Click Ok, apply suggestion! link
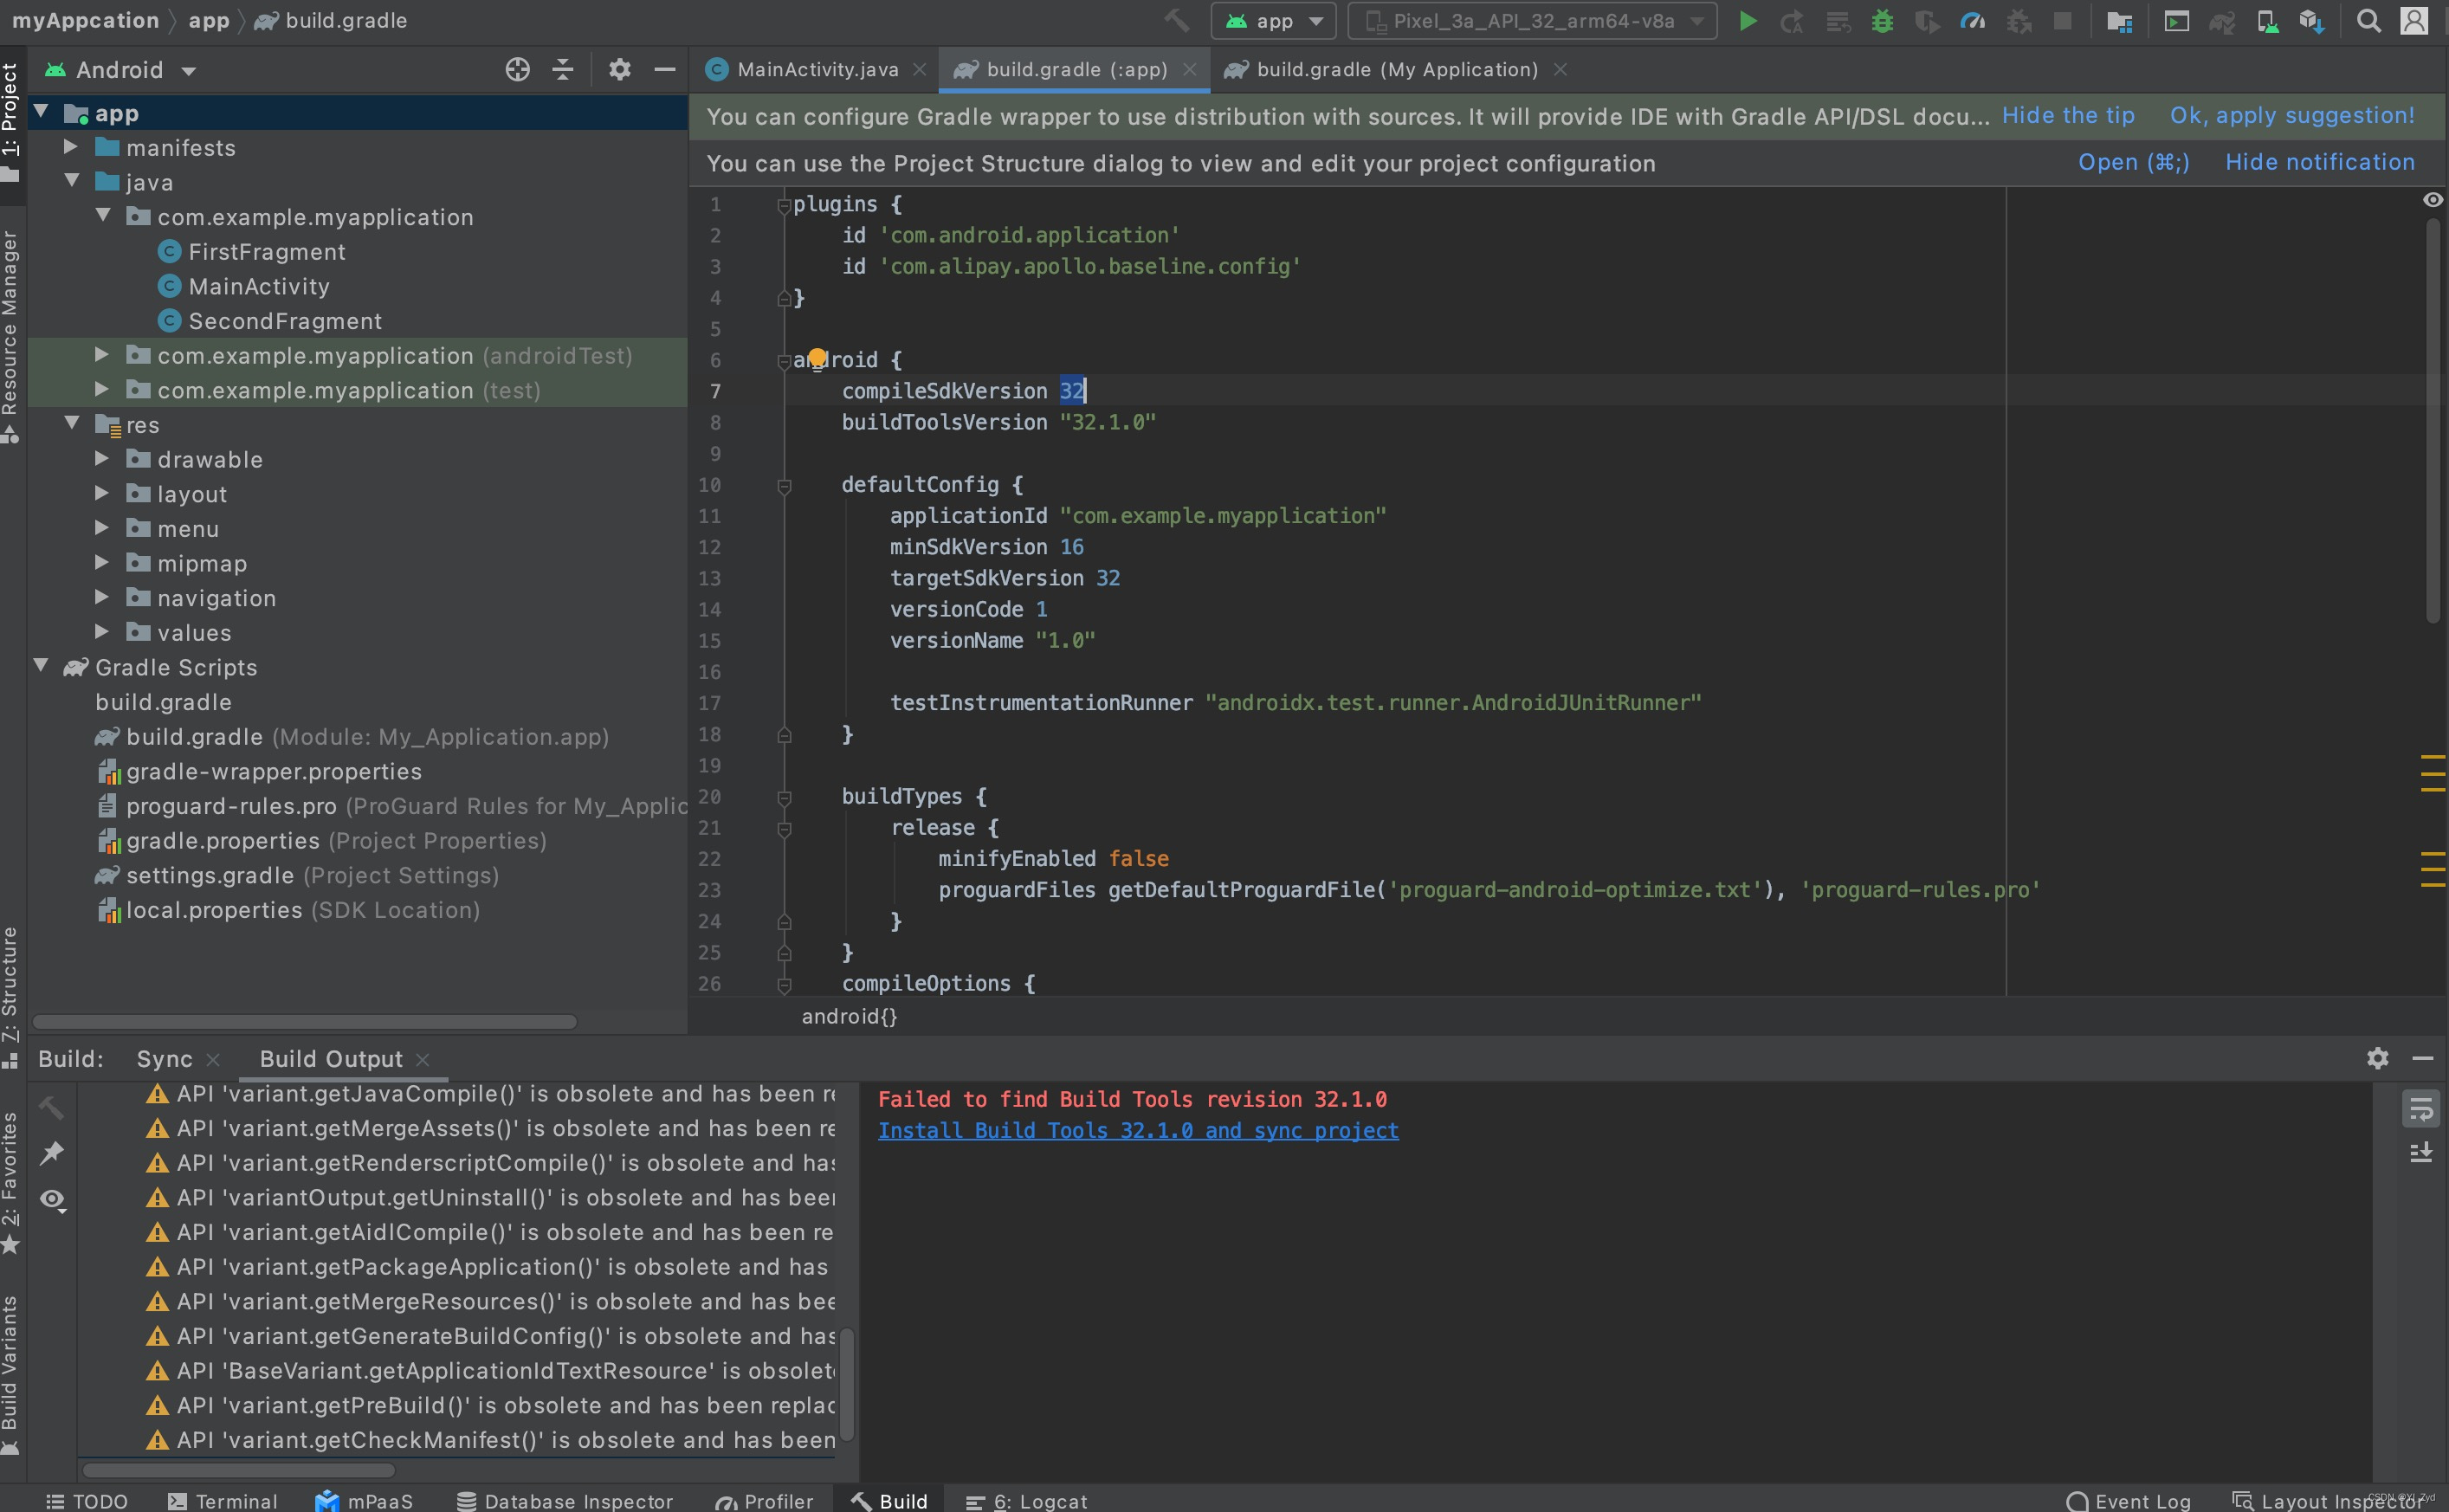The height and width of the screenshot is (1512, 2449). point(2291,115)
